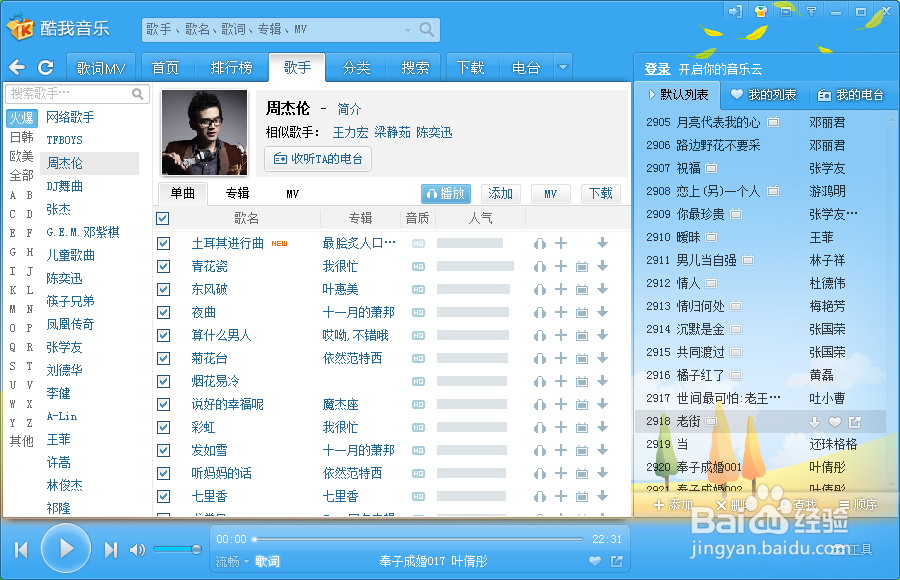Screen dimensions: 900x580
Task: Click the main play button
Action: pyautogui.click(x=66, y=548)
